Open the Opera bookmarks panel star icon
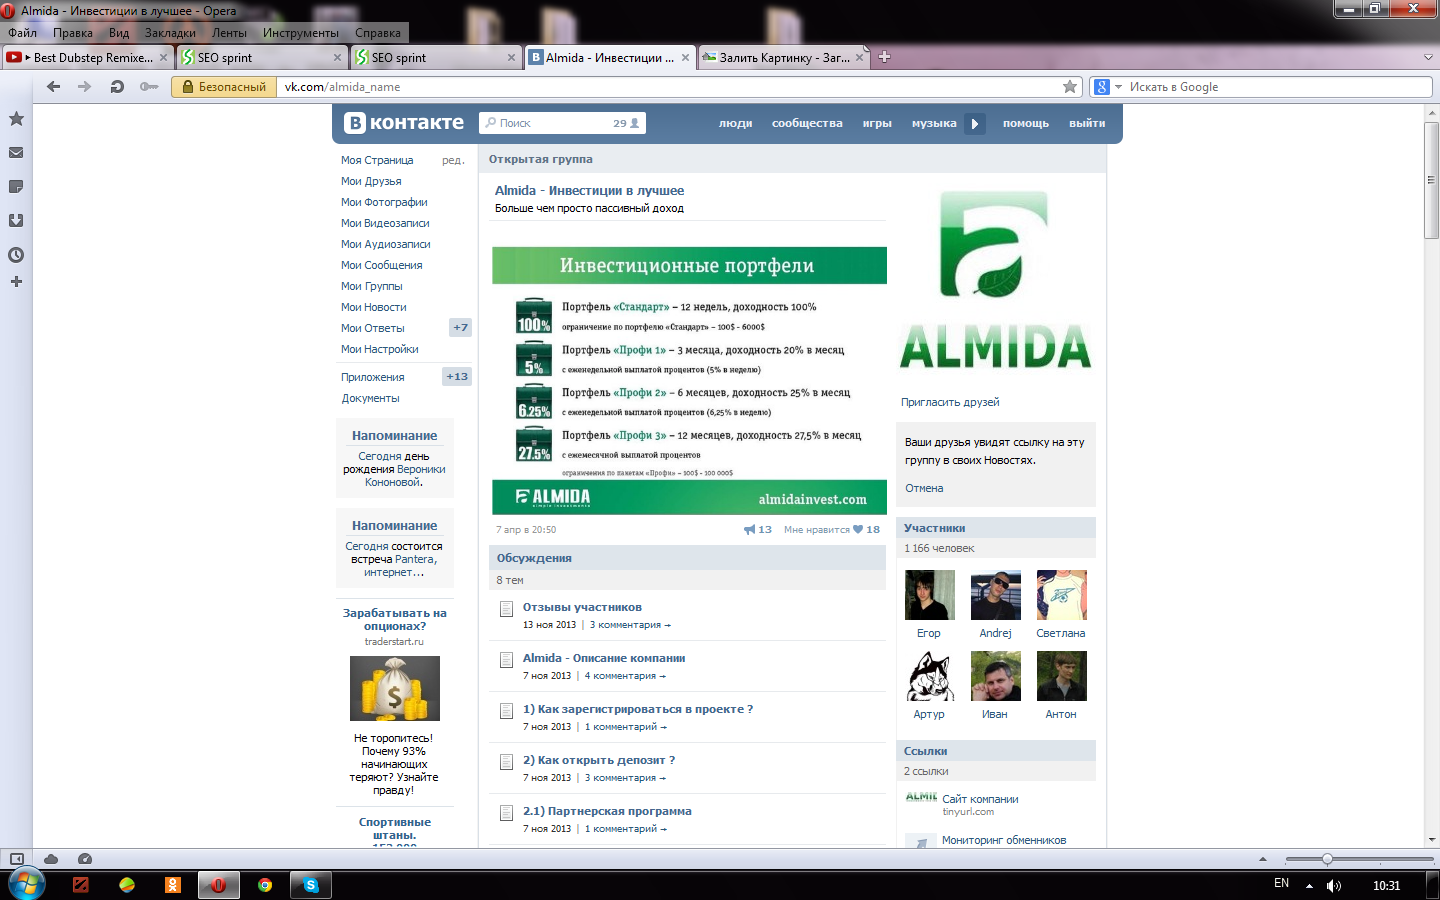 16,119
